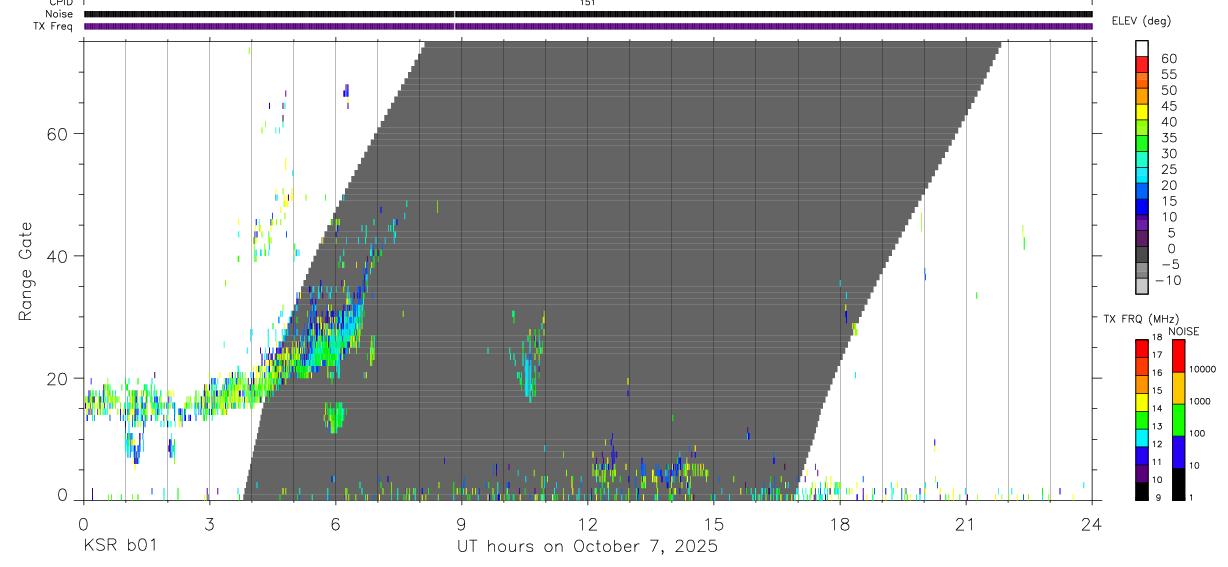Click the "14" label on TX FRQ scale
The height and width of the screenshot is (567, 1228).
pos(1159,409)
